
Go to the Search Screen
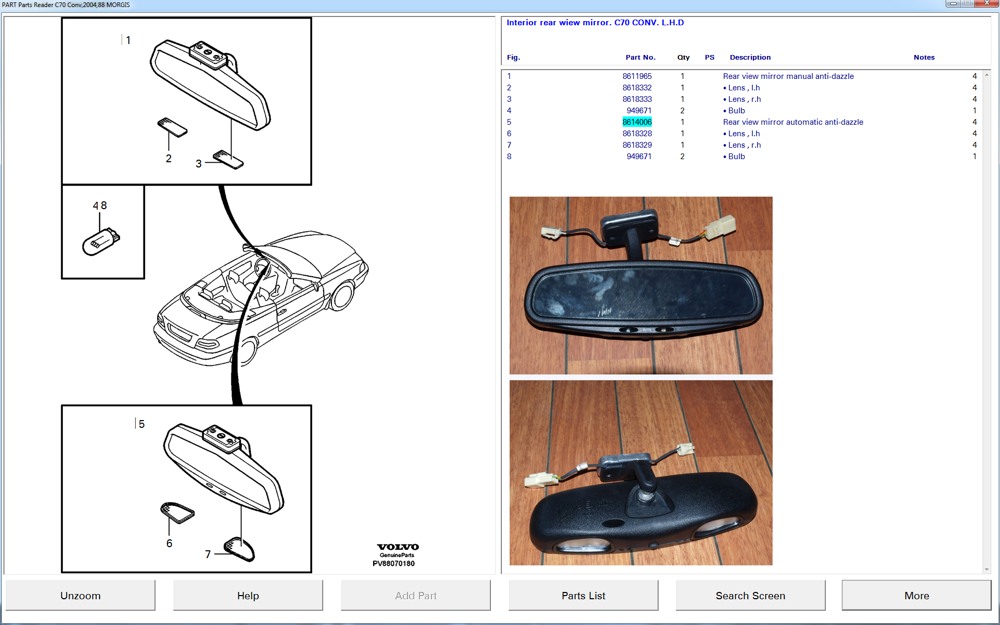click(x=750, y=596)
